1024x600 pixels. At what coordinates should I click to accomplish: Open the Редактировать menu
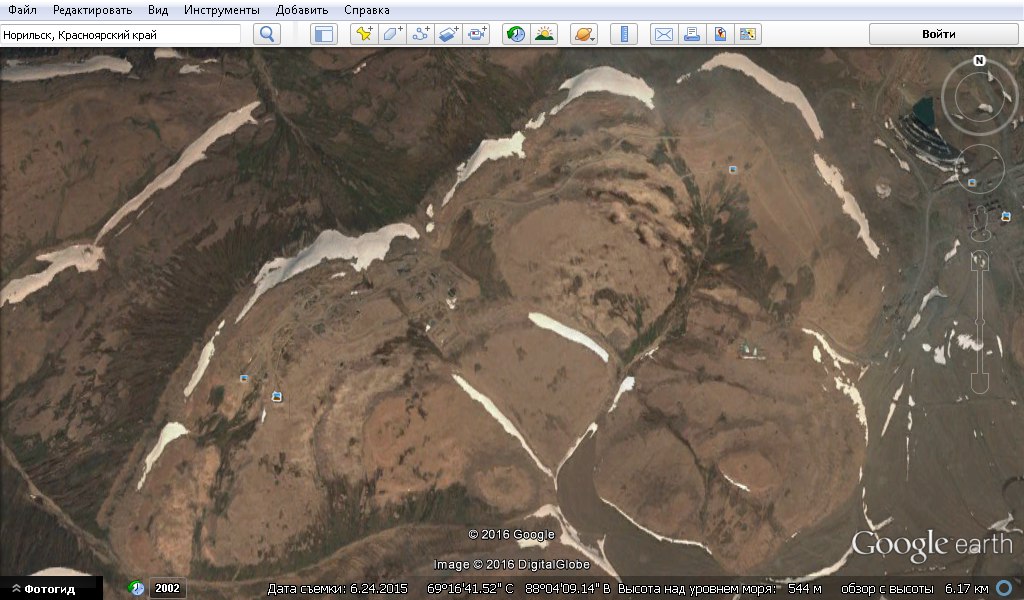point(92,10)
